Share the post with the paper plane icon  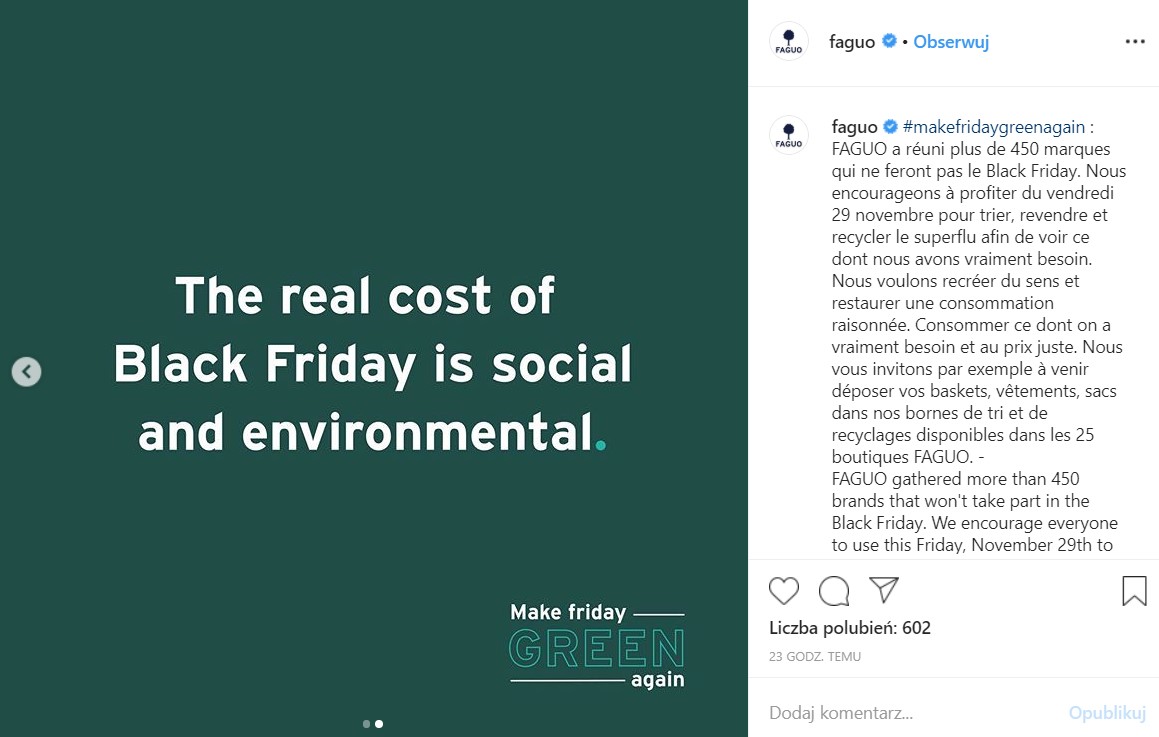[884, 590]
